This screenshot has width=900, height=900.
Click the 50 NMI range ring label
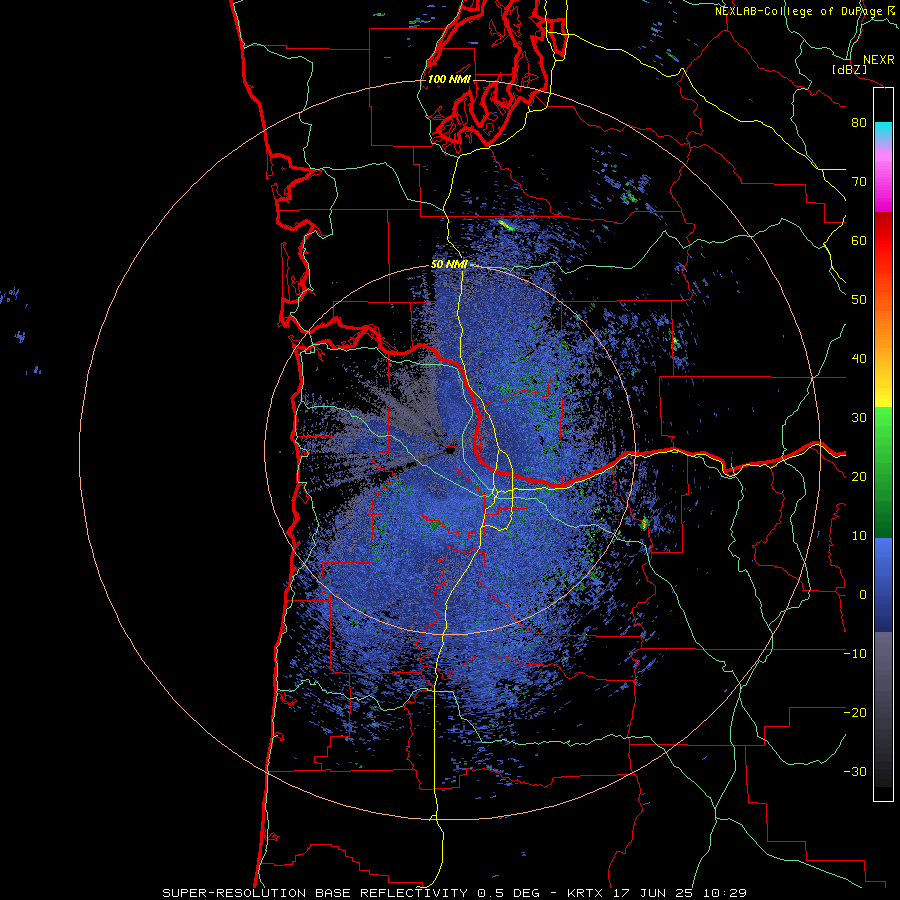449,265
